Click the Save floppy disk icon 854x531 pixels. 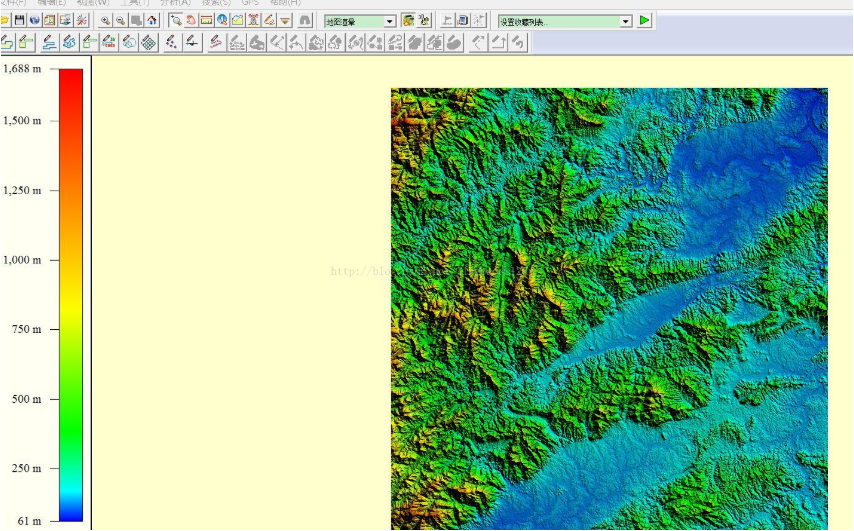[19, 20]
